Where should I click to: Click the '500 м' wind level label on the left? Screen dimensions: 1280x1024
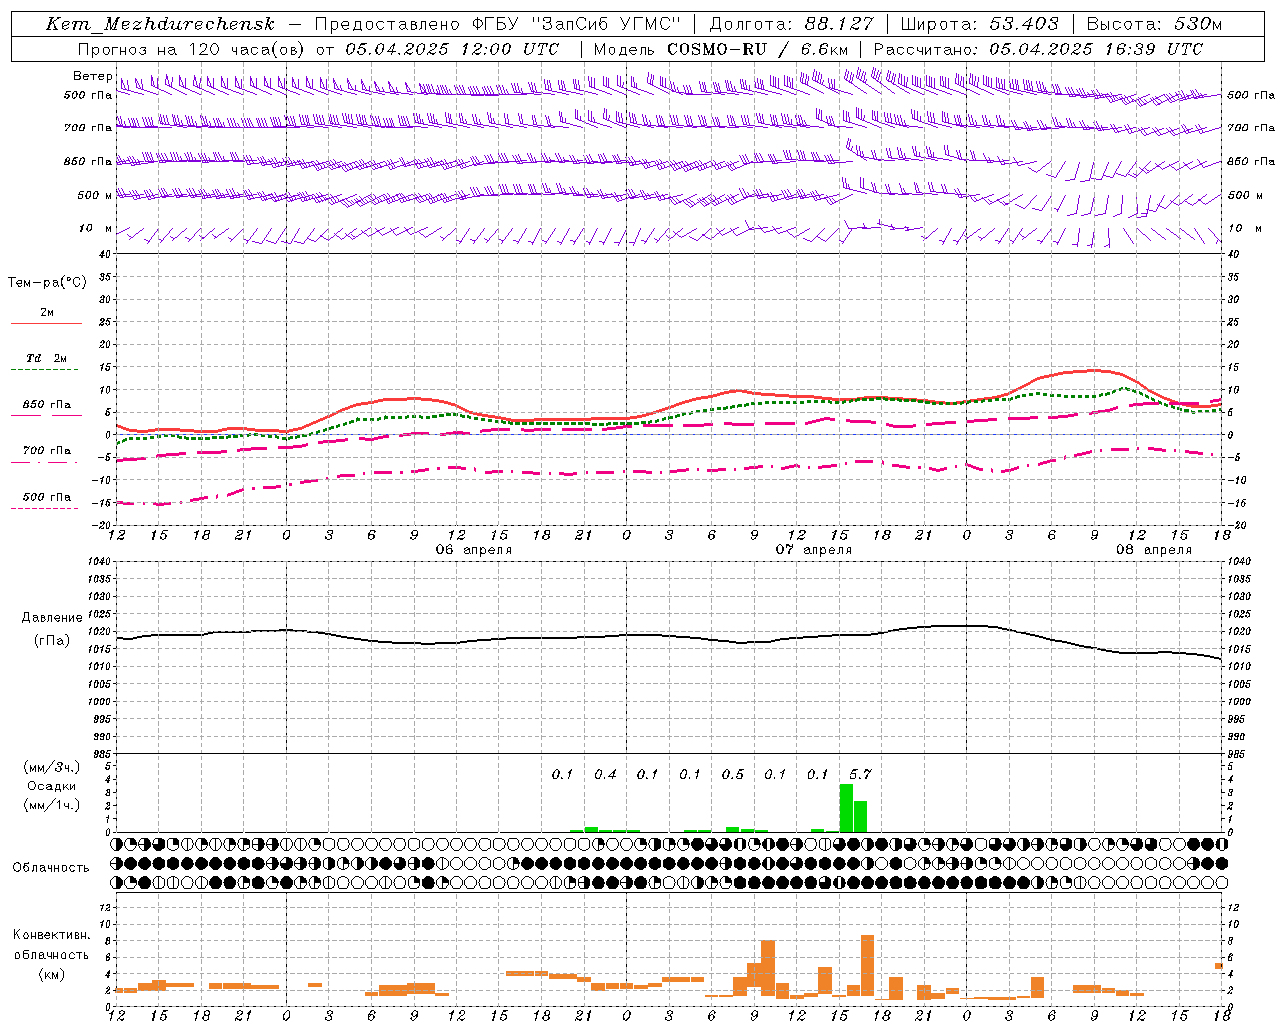(95, 195)
